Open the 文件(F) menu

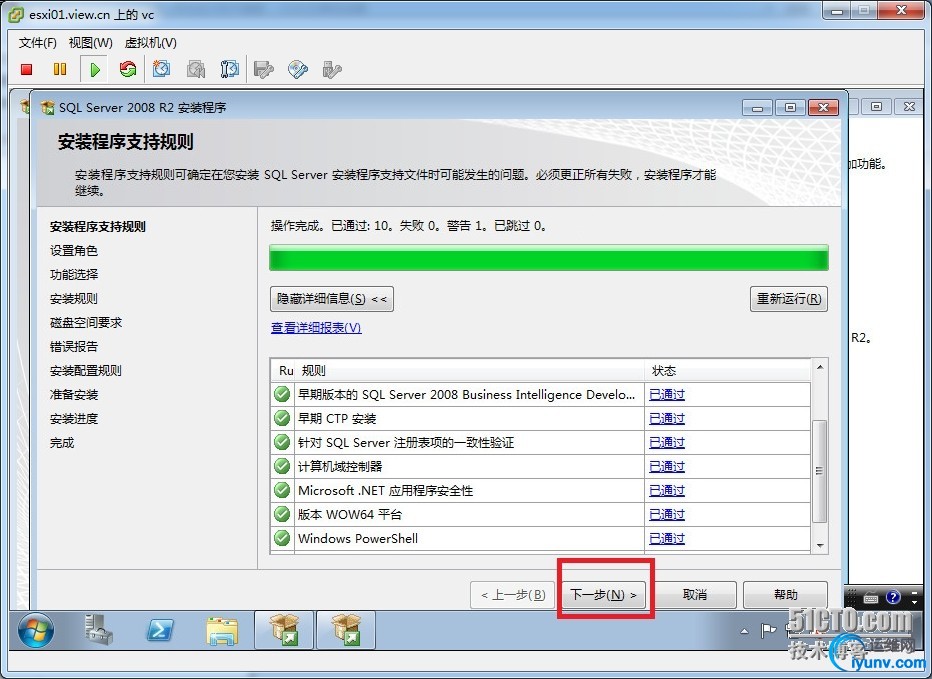click(37, 43)
